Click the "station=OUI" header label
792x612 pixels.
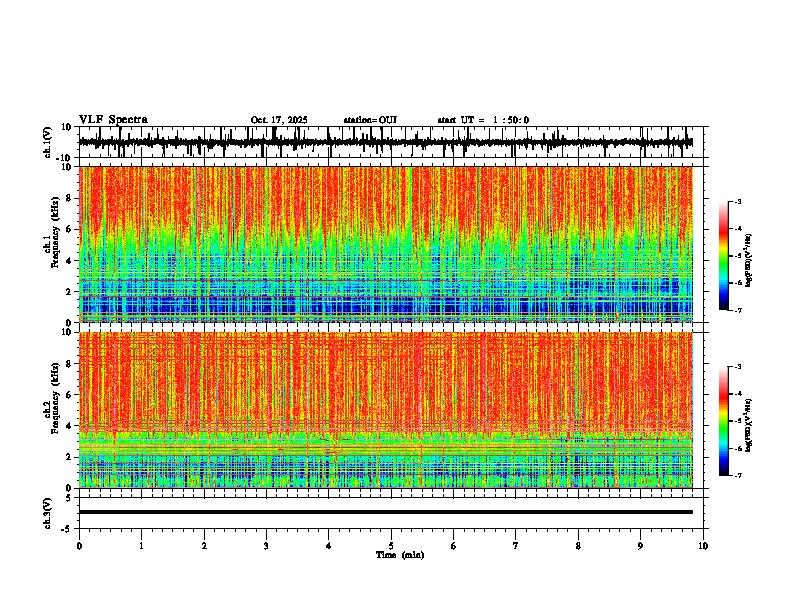coord(370,120)
